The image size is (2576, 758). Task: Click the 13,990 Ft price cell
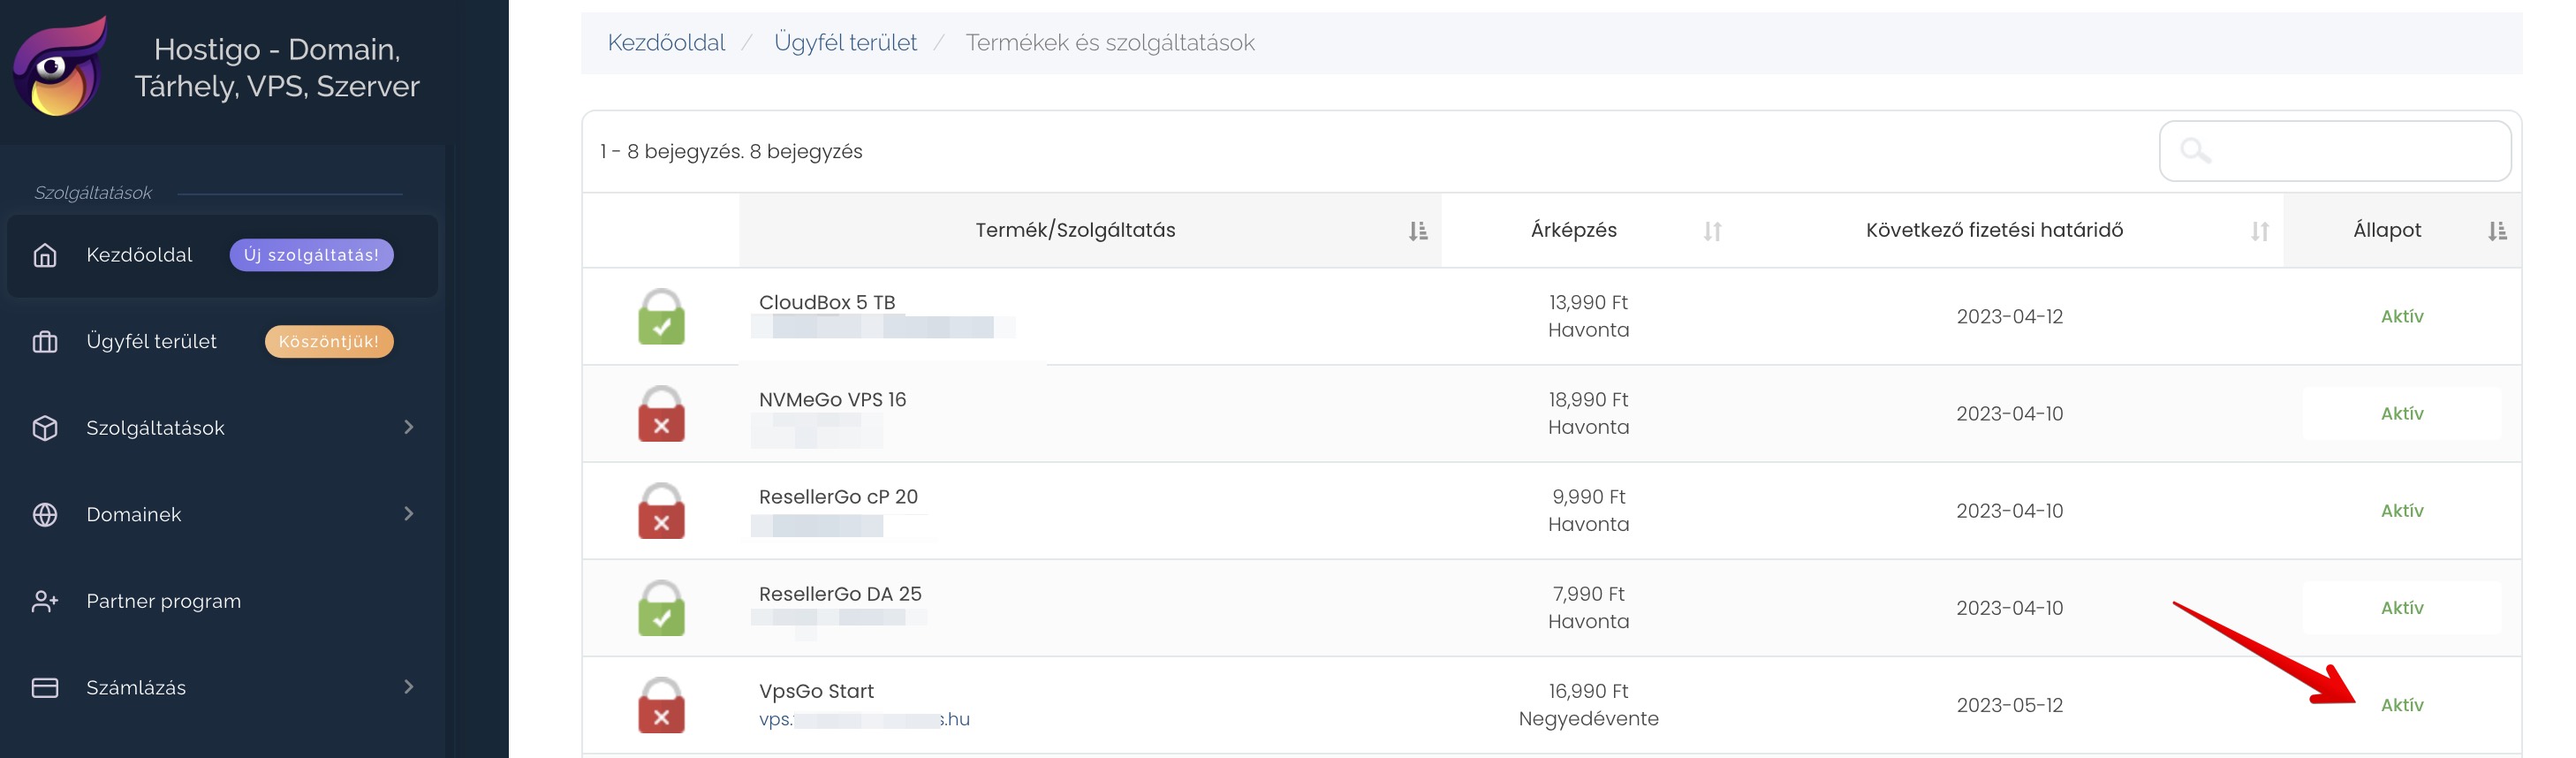pyautogui.click(x=1588, y=316)
